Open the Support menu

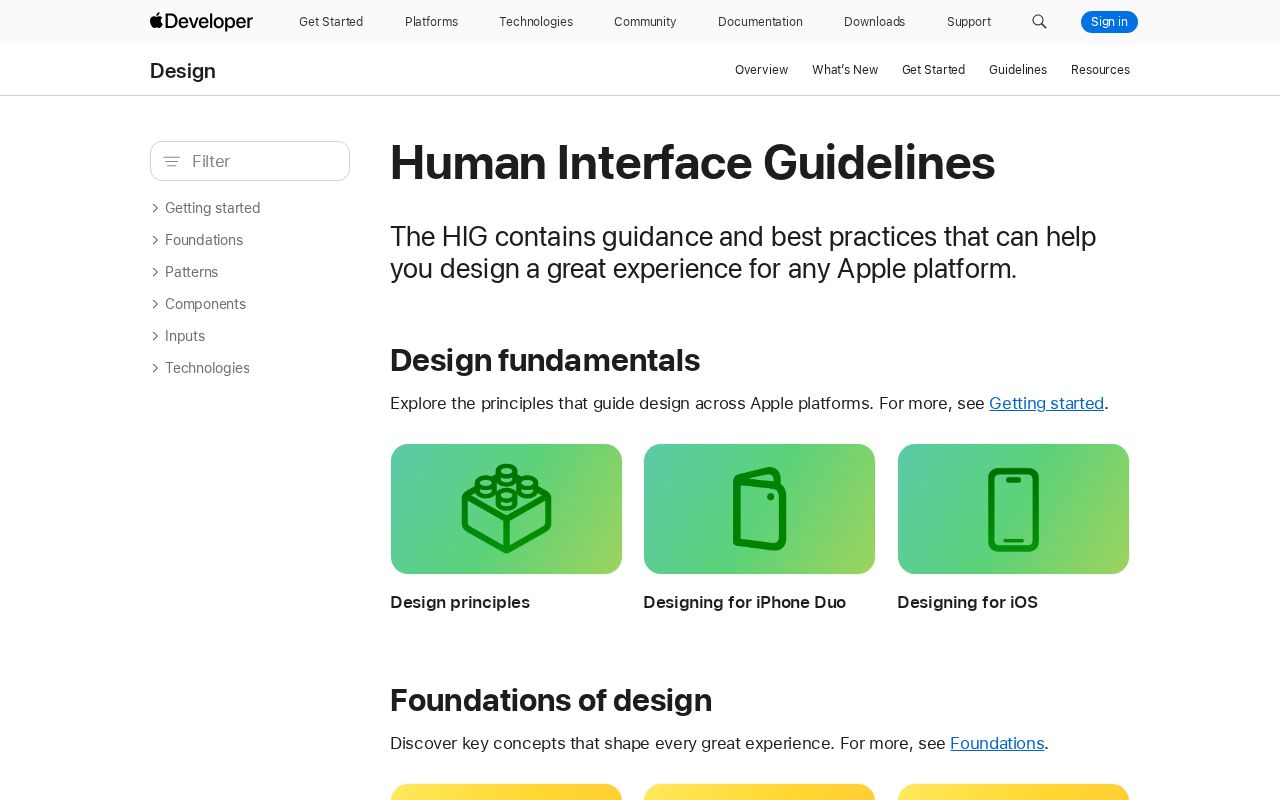pos(969,22)
